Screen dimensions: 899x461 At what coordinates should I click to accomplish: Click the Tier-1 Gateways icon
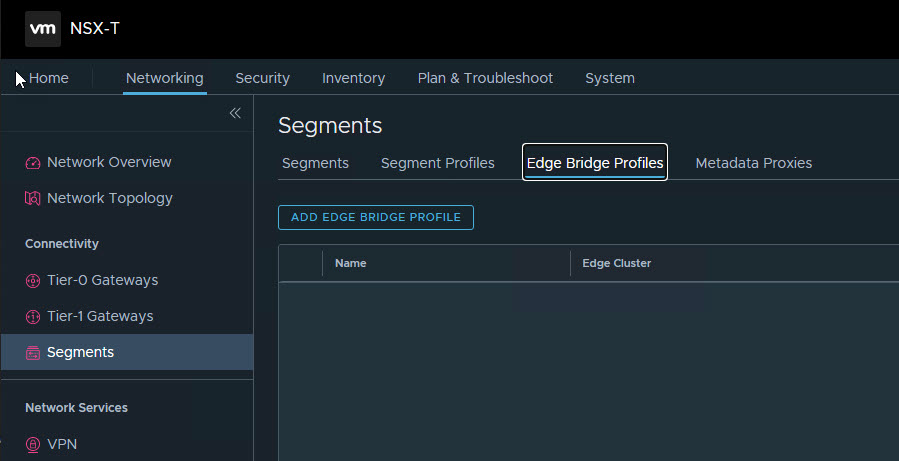pyautogui.click(x=32, y=317)
